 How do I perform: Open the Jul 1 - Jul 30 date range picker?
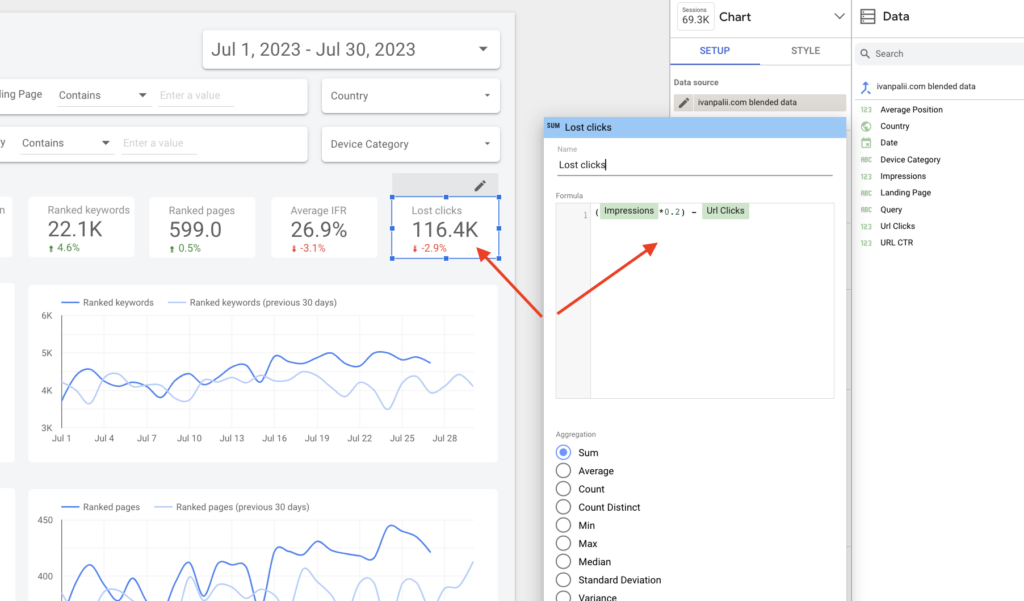click(x=350, y=49)
